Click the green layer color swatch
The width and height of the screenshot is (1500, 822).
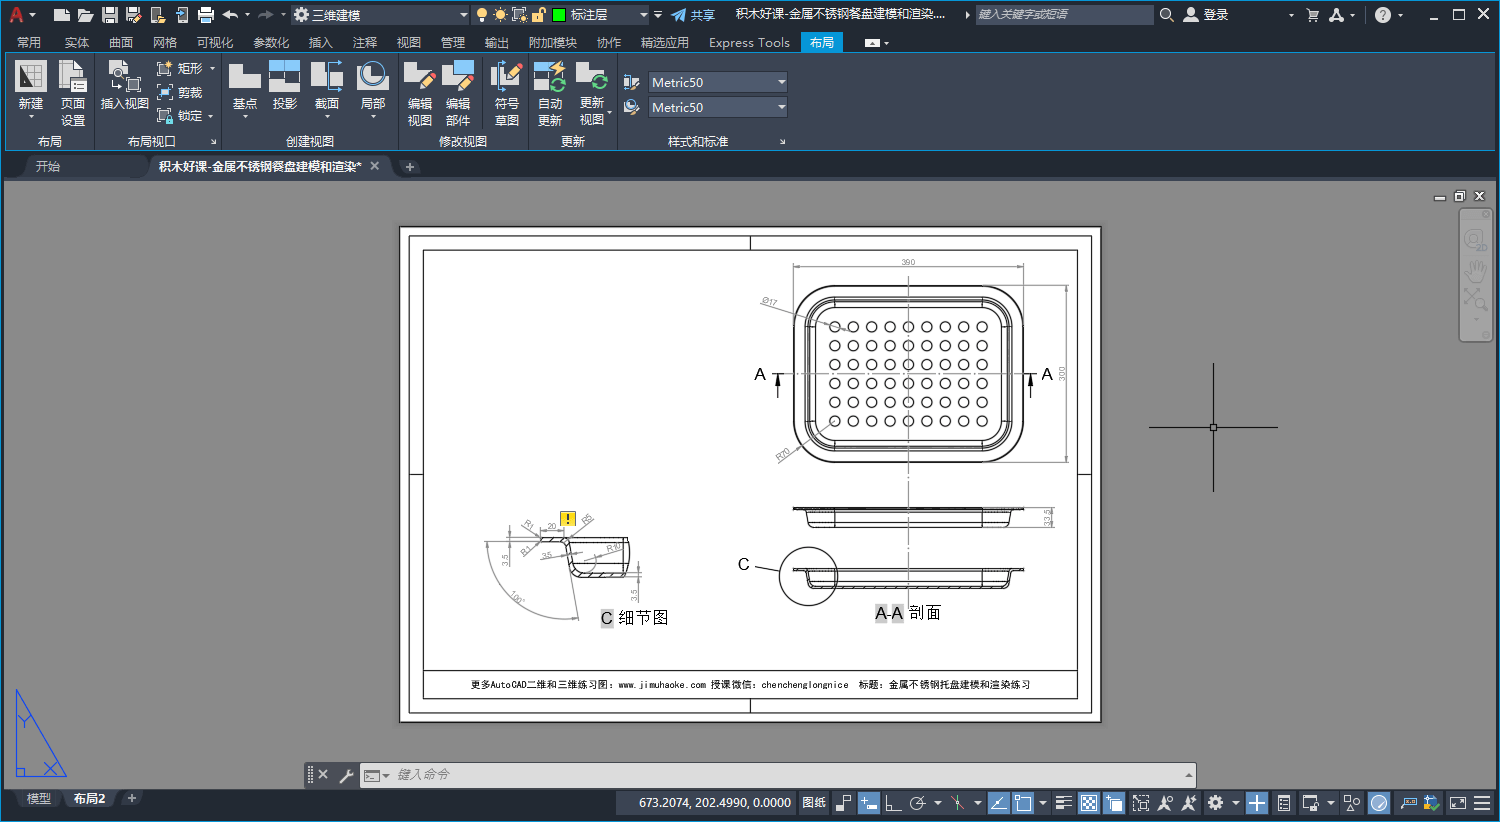coord(559,15)
